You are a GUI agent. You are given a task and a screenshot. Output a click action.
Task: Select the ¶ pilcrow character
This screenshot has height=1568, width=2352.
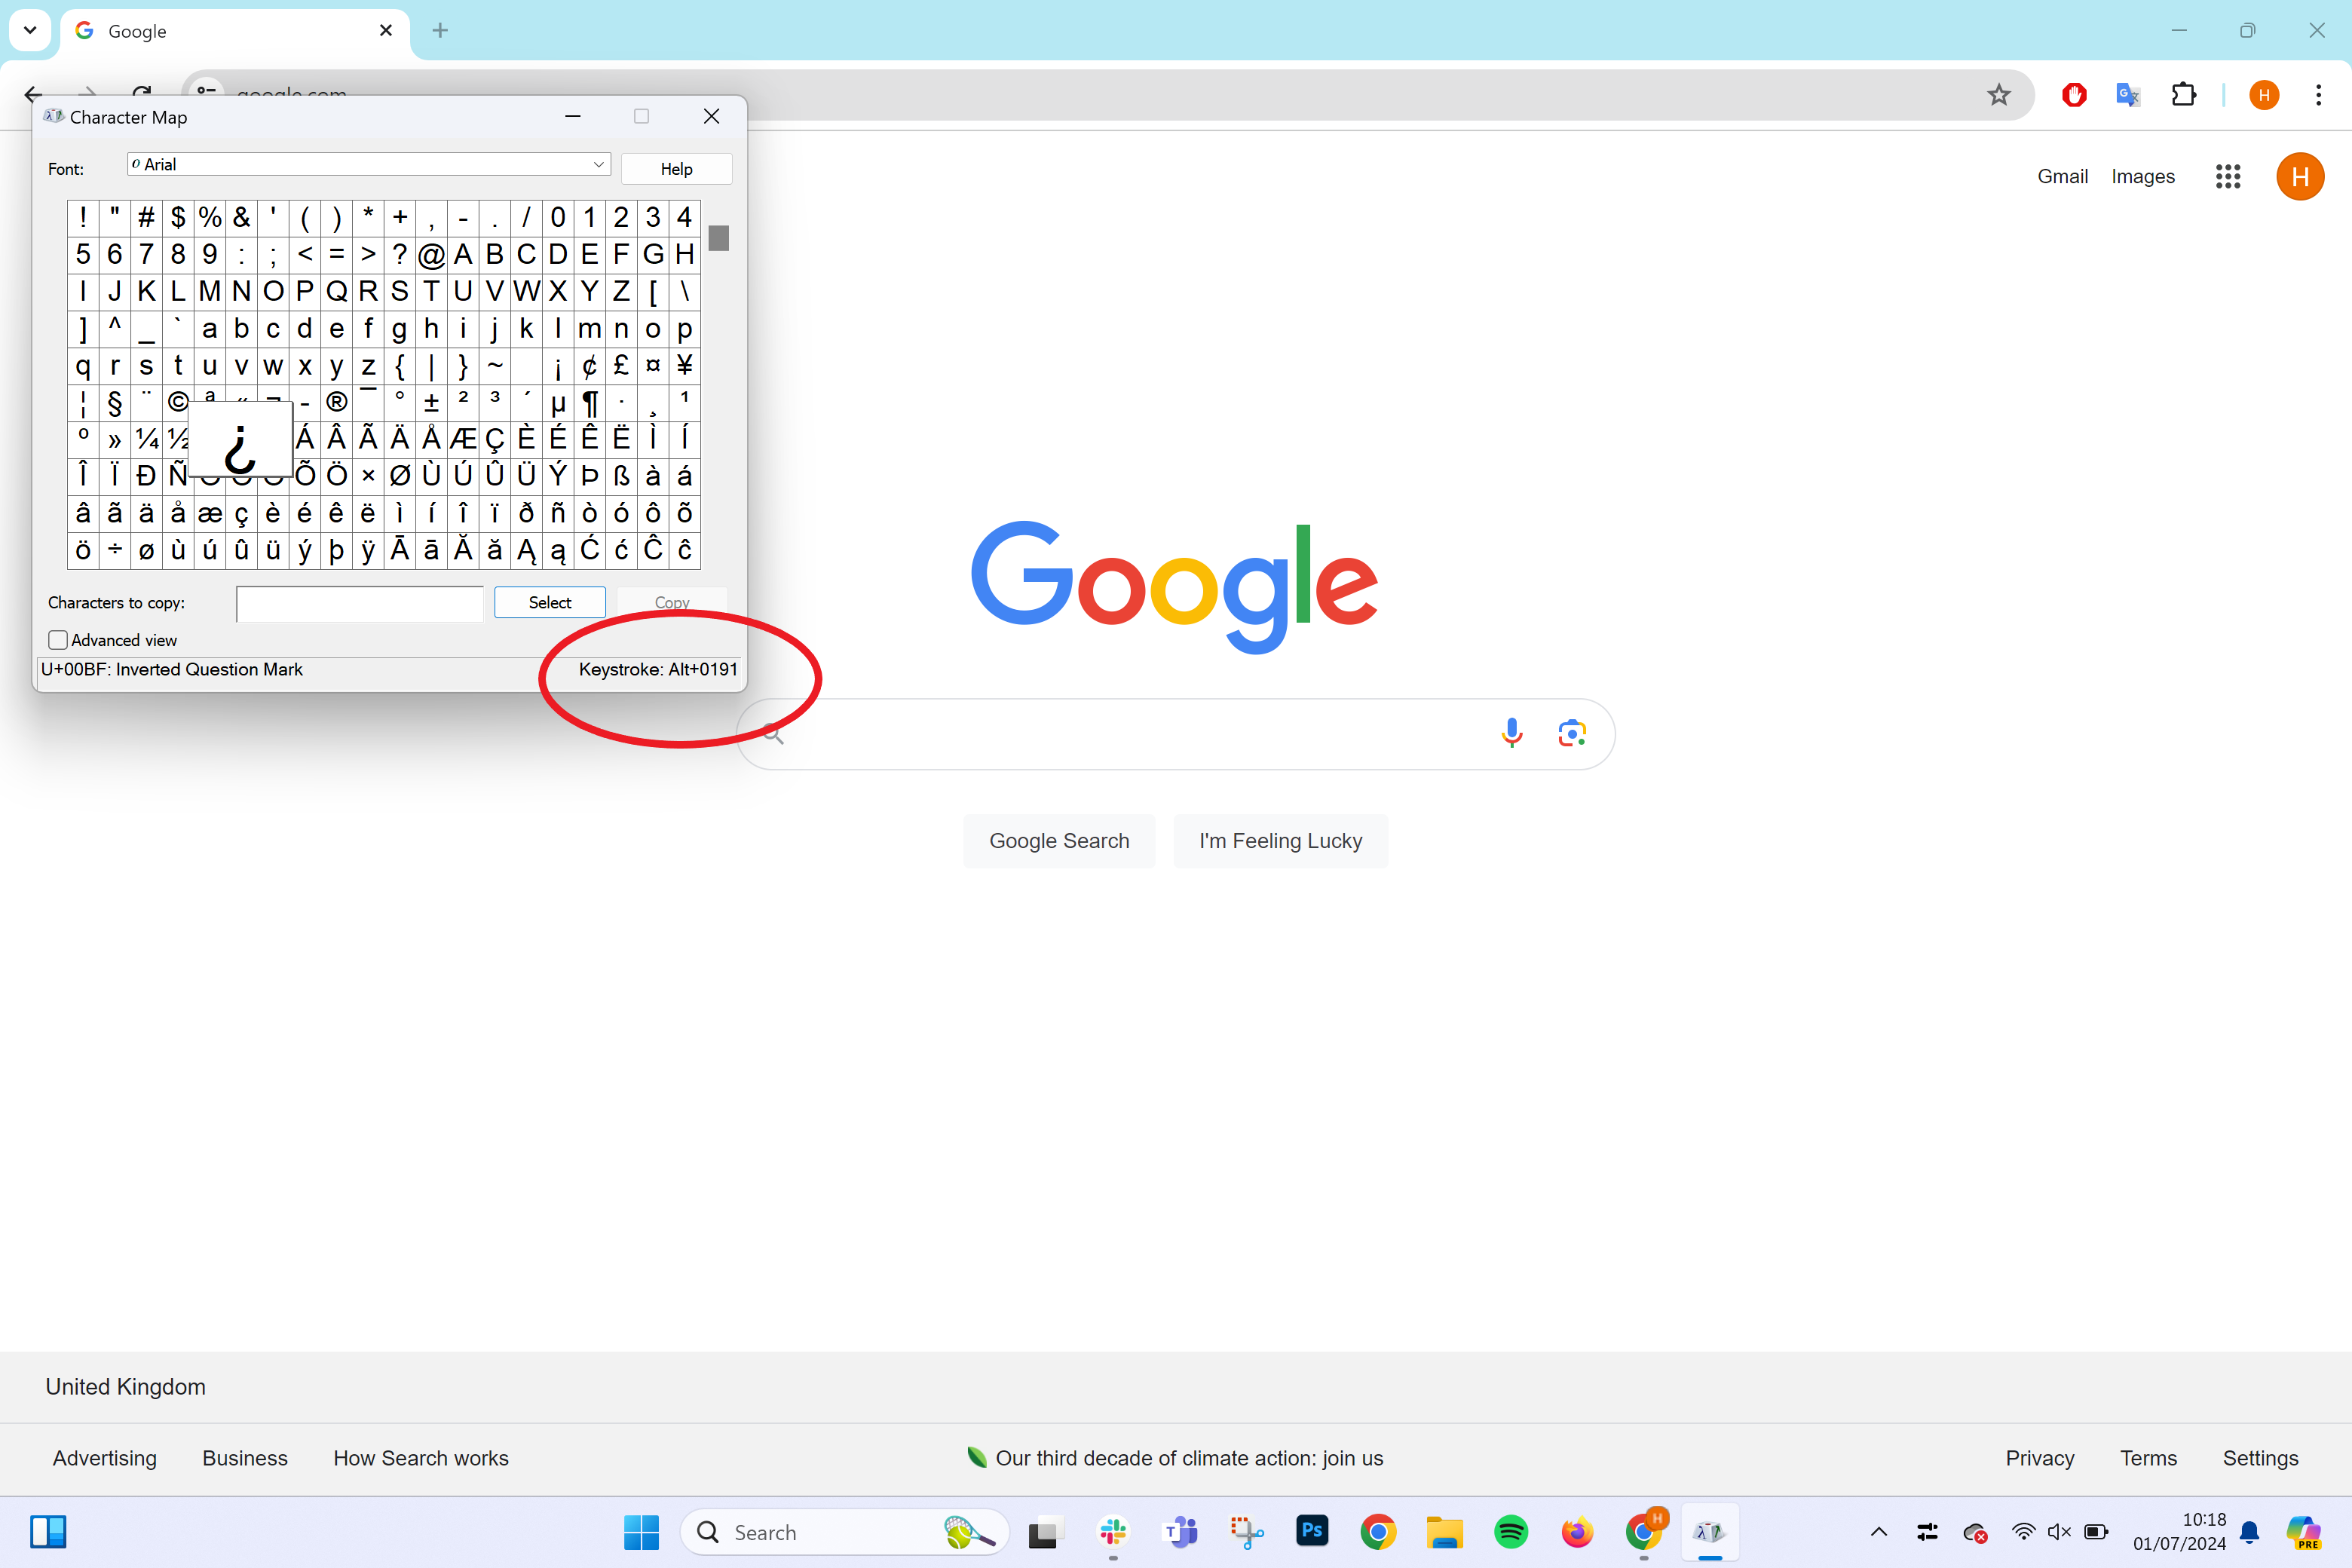point(590,402)
